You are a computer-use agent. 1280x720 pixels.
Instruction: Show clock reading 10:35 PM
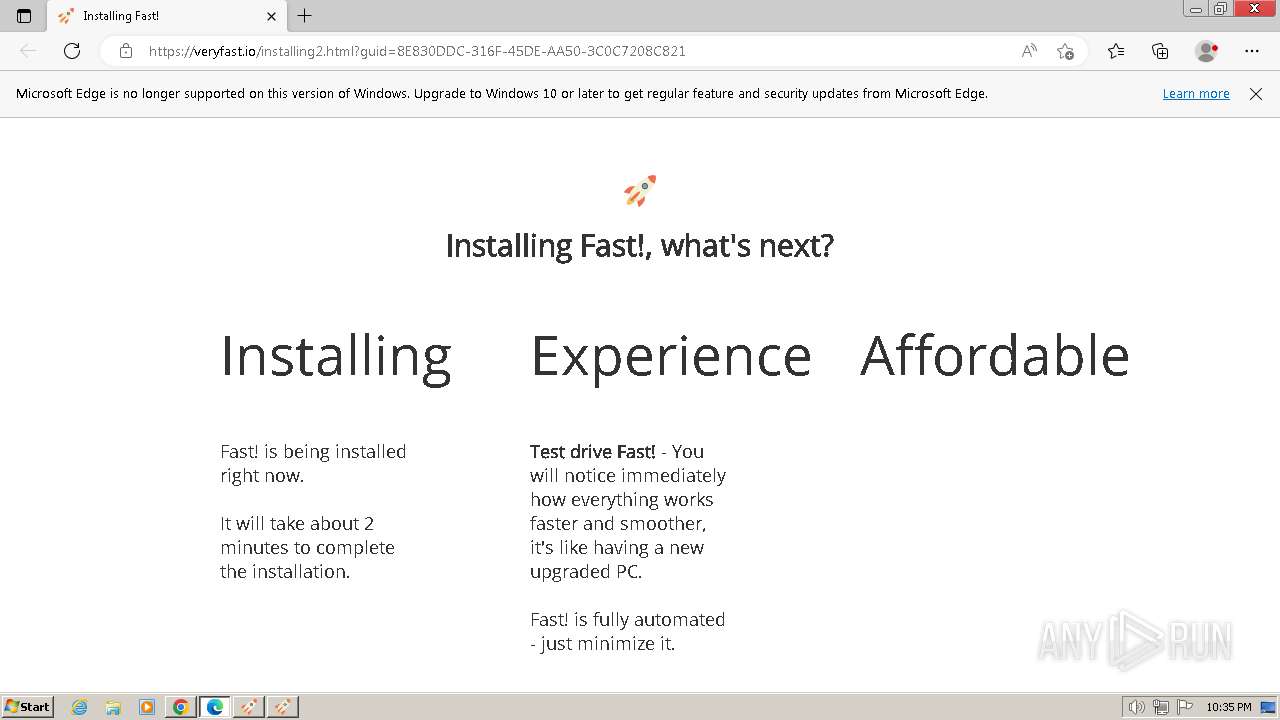tap(1229, 707)
